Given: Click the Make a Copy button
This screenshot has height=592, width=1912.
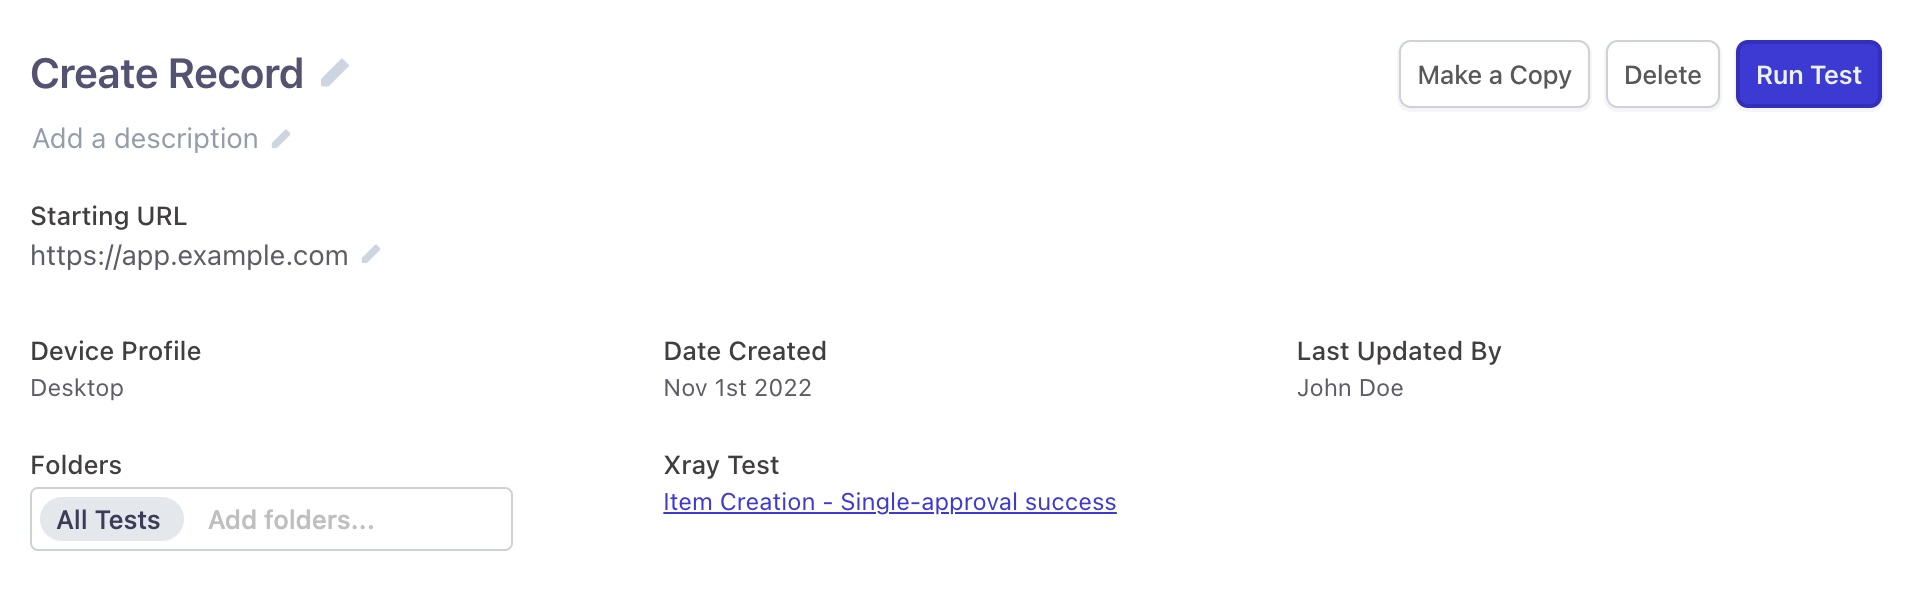Looking at the screenshot, I should click(x=1493, y=75).
